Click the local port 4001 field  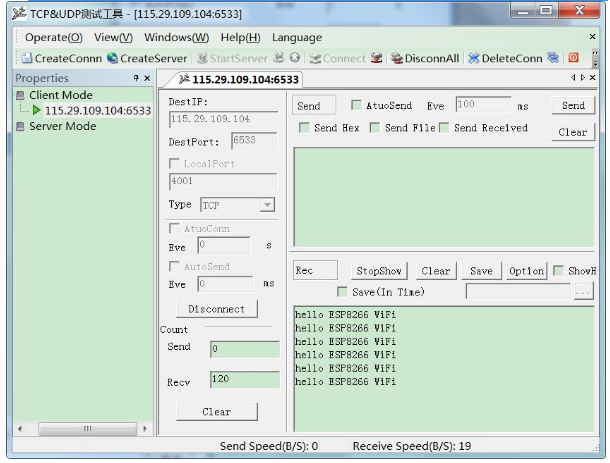[223, 182]
